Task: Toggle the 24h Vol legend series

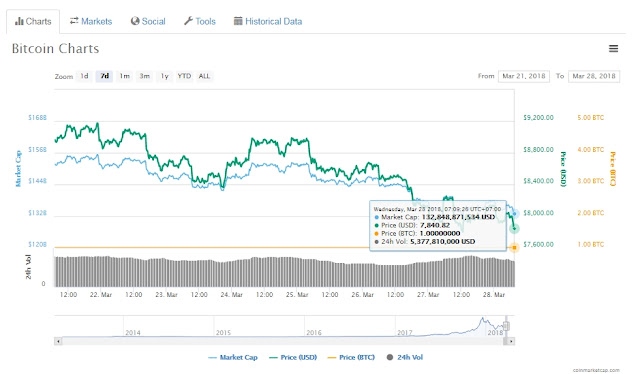Action: click(x=405, y=357)
